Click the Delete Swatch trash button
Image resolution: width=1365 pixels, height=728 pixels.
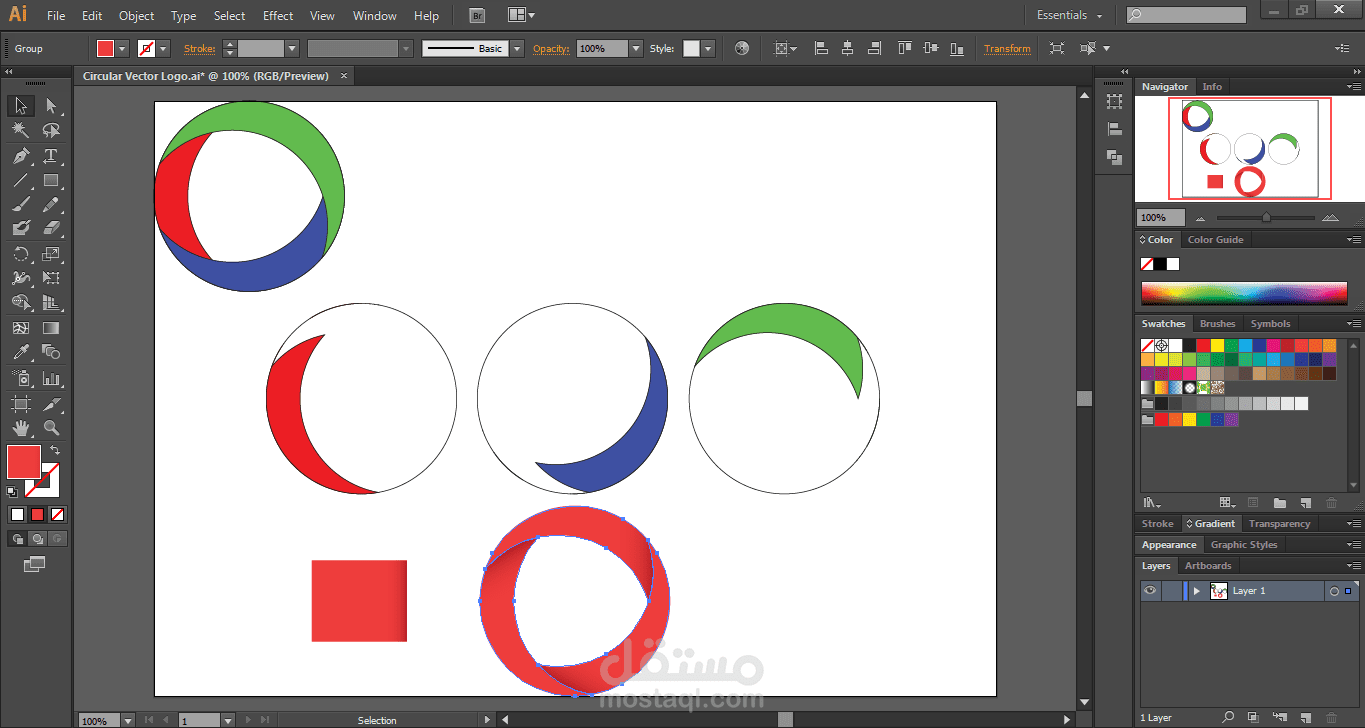click(1331, 503)
